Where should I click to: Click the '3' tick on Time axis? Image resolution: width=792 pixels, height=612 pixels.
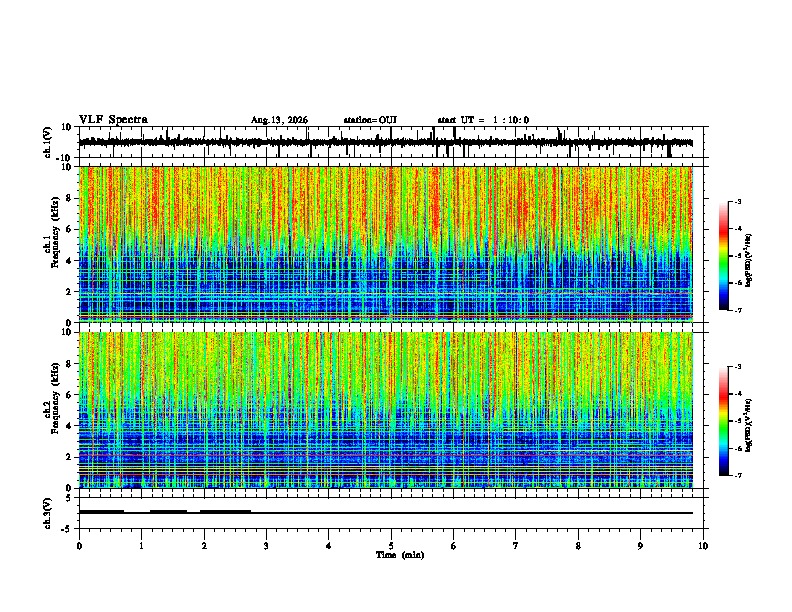[266, 545]
